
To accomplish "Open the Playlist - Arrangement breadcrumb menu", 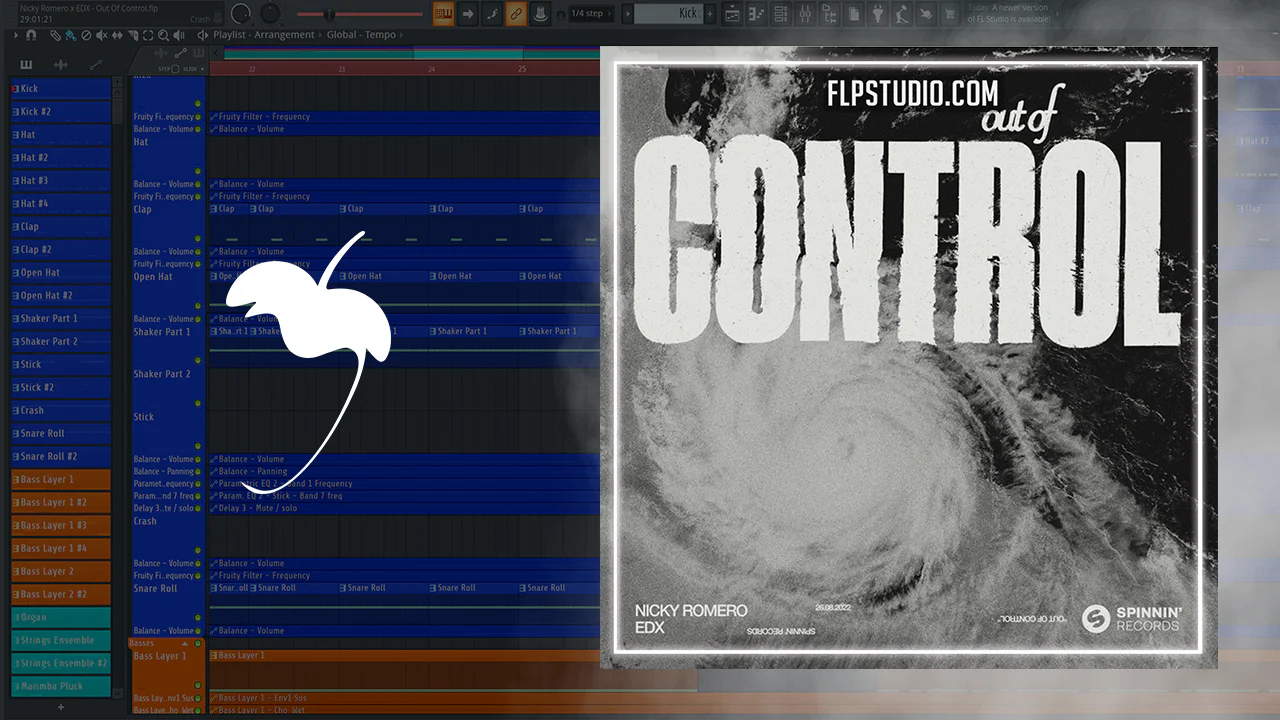I will point(264,35).
